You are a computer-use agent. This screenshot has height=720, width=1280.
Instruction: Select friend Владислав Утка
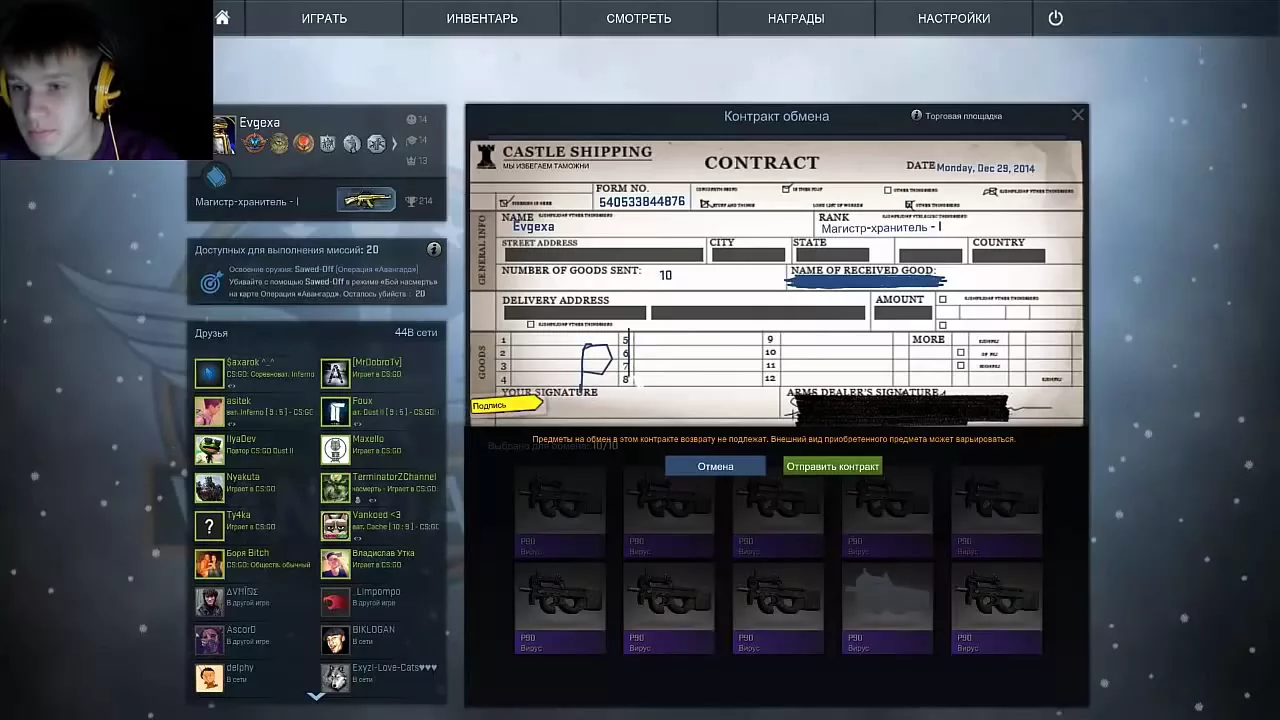[380, 563]
